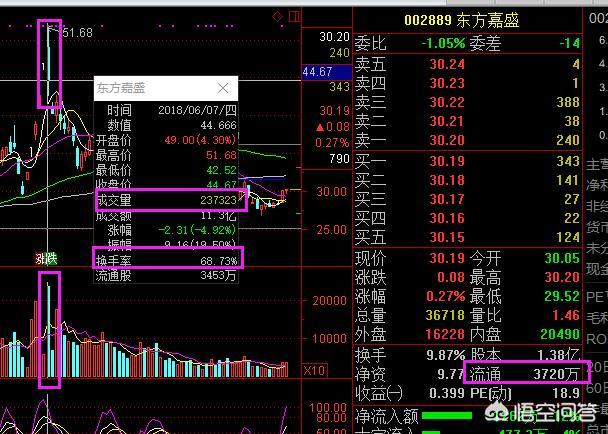The height and width of the screenshot is (434, 608).
Task: Click the 最高 value 30.20 in quote panel
Action: (x=562, y=277)
